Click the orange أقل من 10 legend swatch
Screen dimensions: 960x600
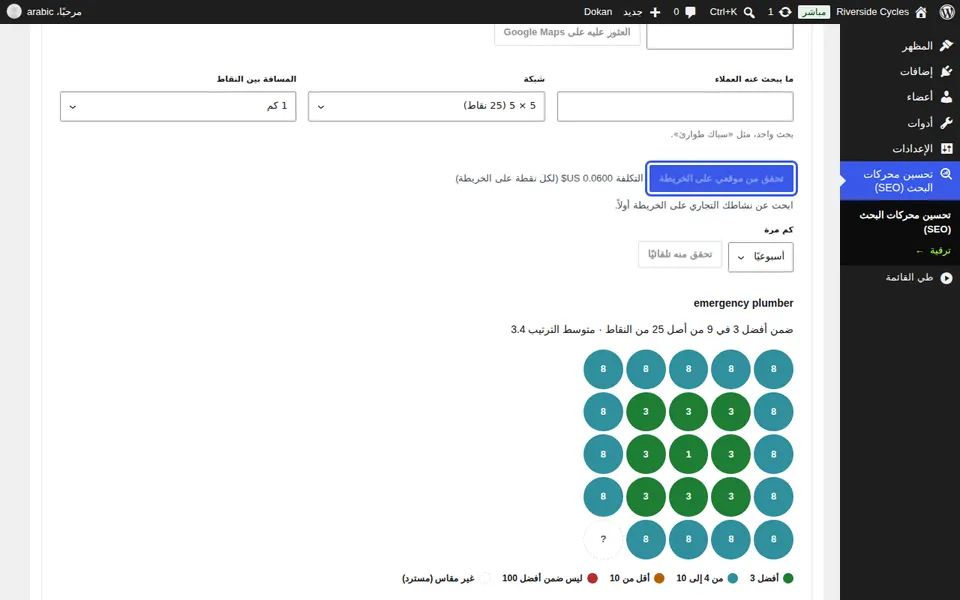(x=659, y=578)
